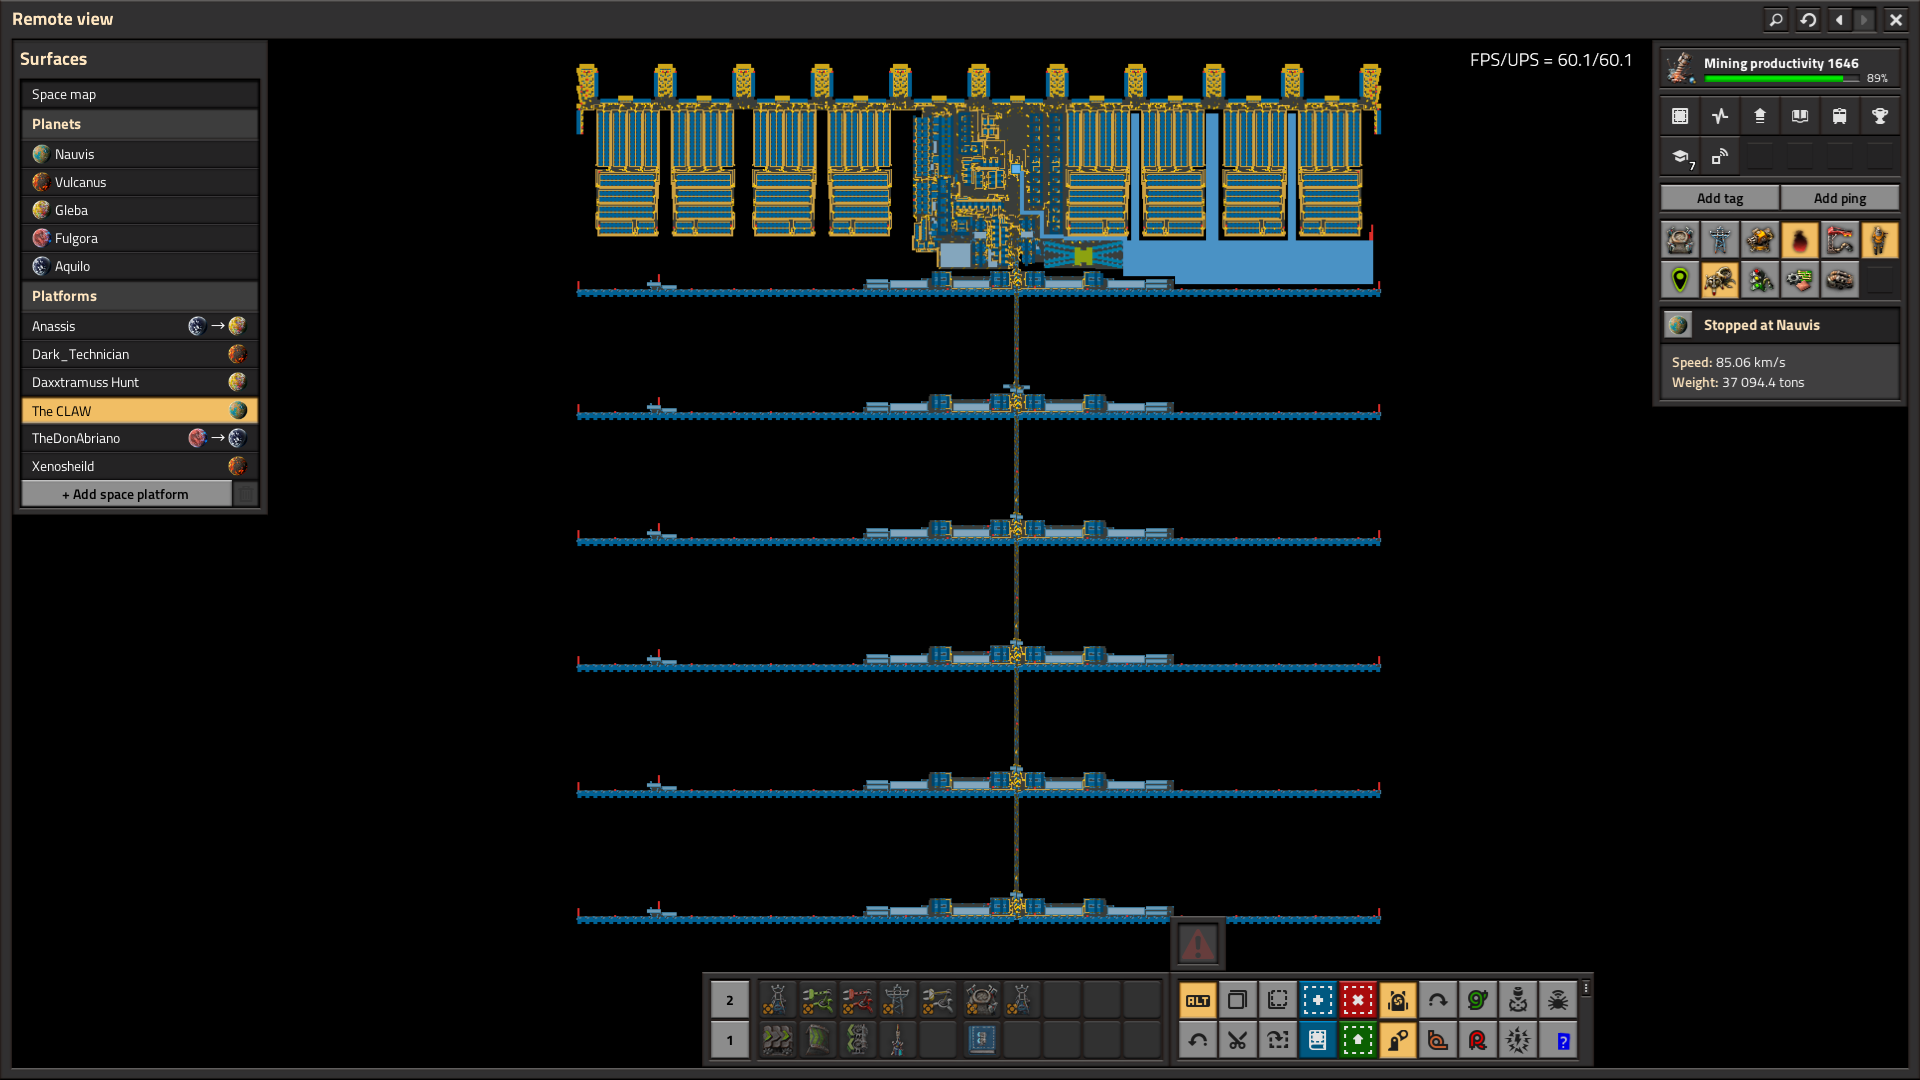
Task: Toggle pollution overlay on map
Action: point(1800,240)
